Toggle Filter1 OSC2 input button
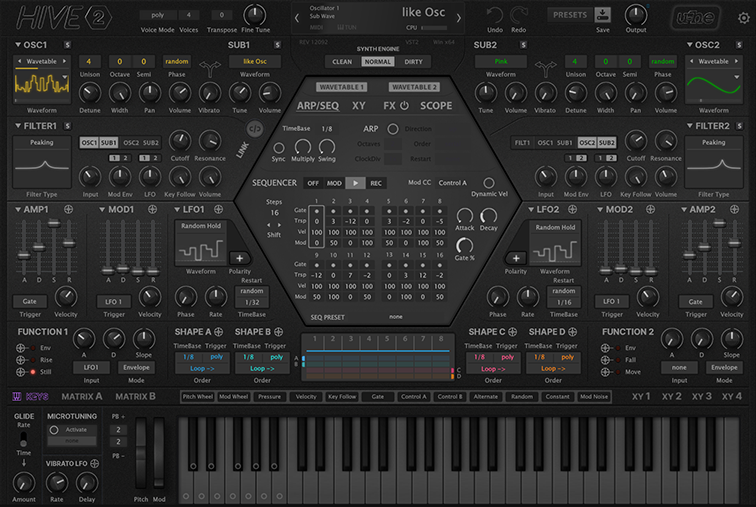This screenshot has height=507, width=756. pyautogui.click(x=131, y=143)
